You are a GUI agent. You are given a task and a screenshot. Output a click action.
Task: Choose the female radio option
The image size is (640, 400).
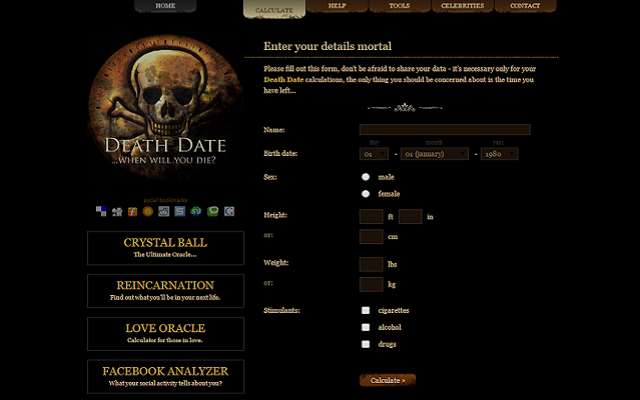(x=366, y=194)
